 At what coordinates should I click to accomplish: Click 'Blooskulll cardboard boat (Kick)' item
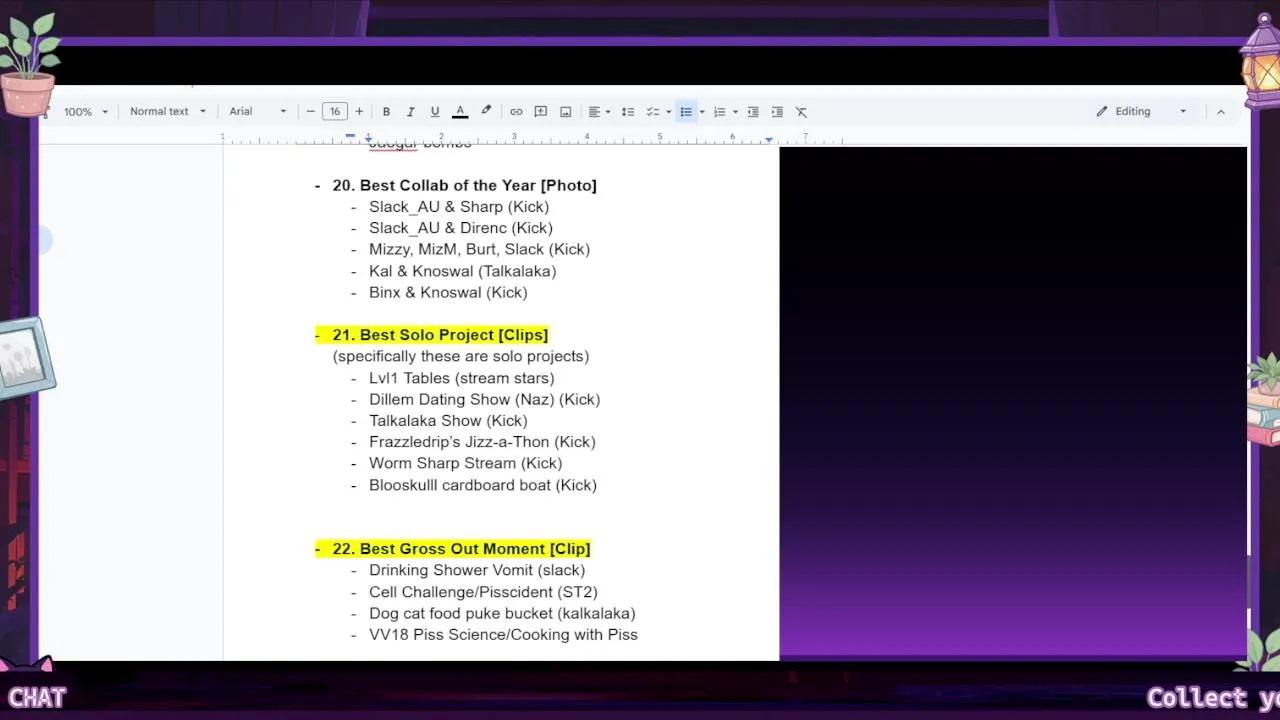[x=483, y=485]
